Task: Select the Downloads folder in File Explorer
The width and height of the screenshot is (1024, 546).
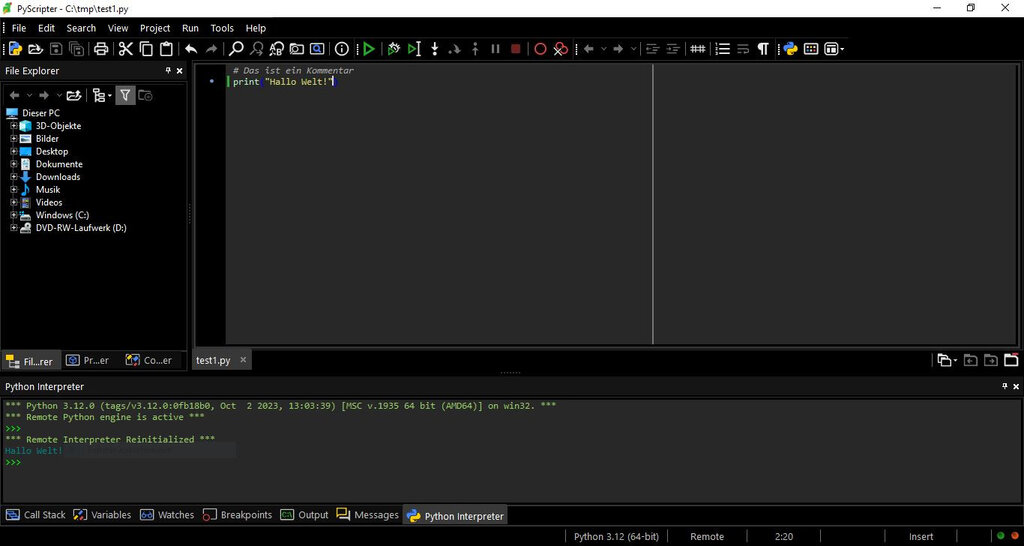Action: point(57,177)
